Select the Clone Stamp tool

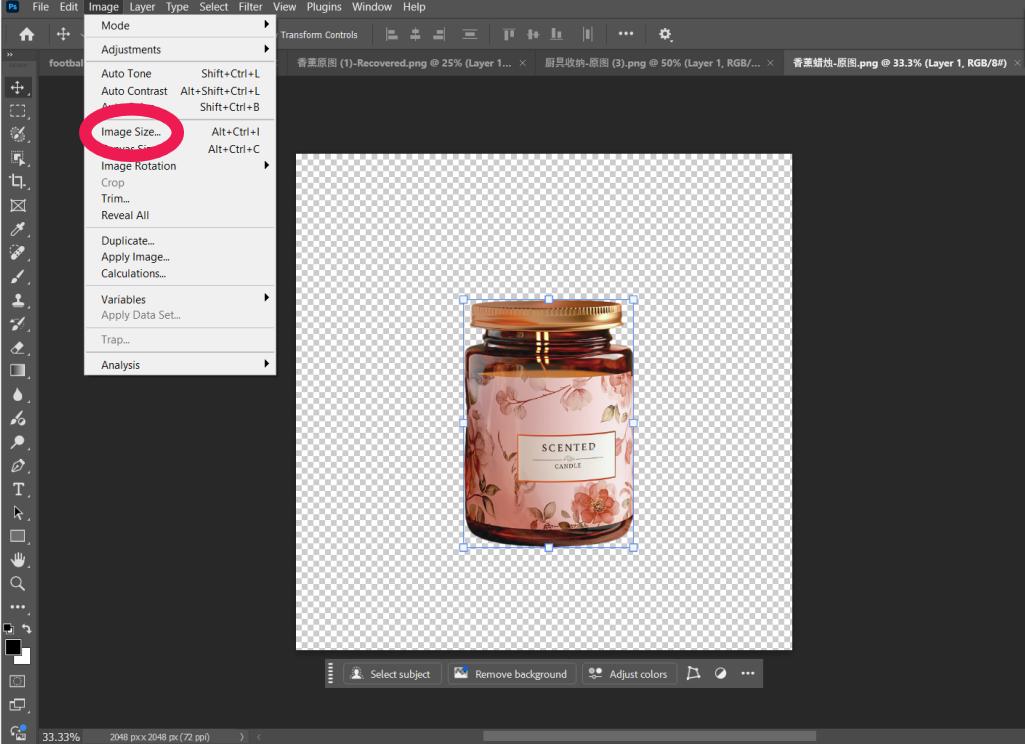pos(18,300)
